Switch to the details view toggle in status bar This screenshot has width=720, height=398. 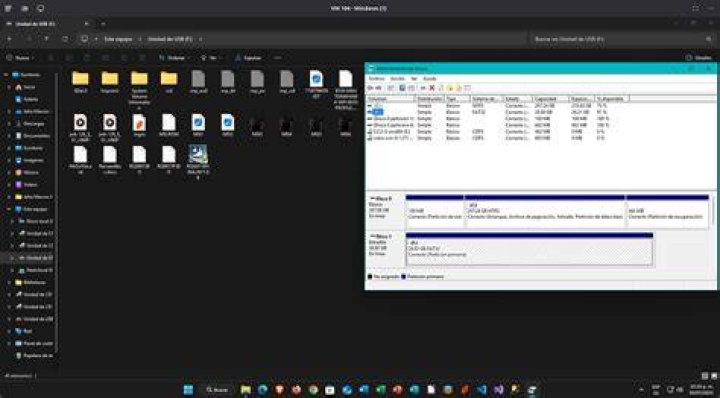point(705,376)
